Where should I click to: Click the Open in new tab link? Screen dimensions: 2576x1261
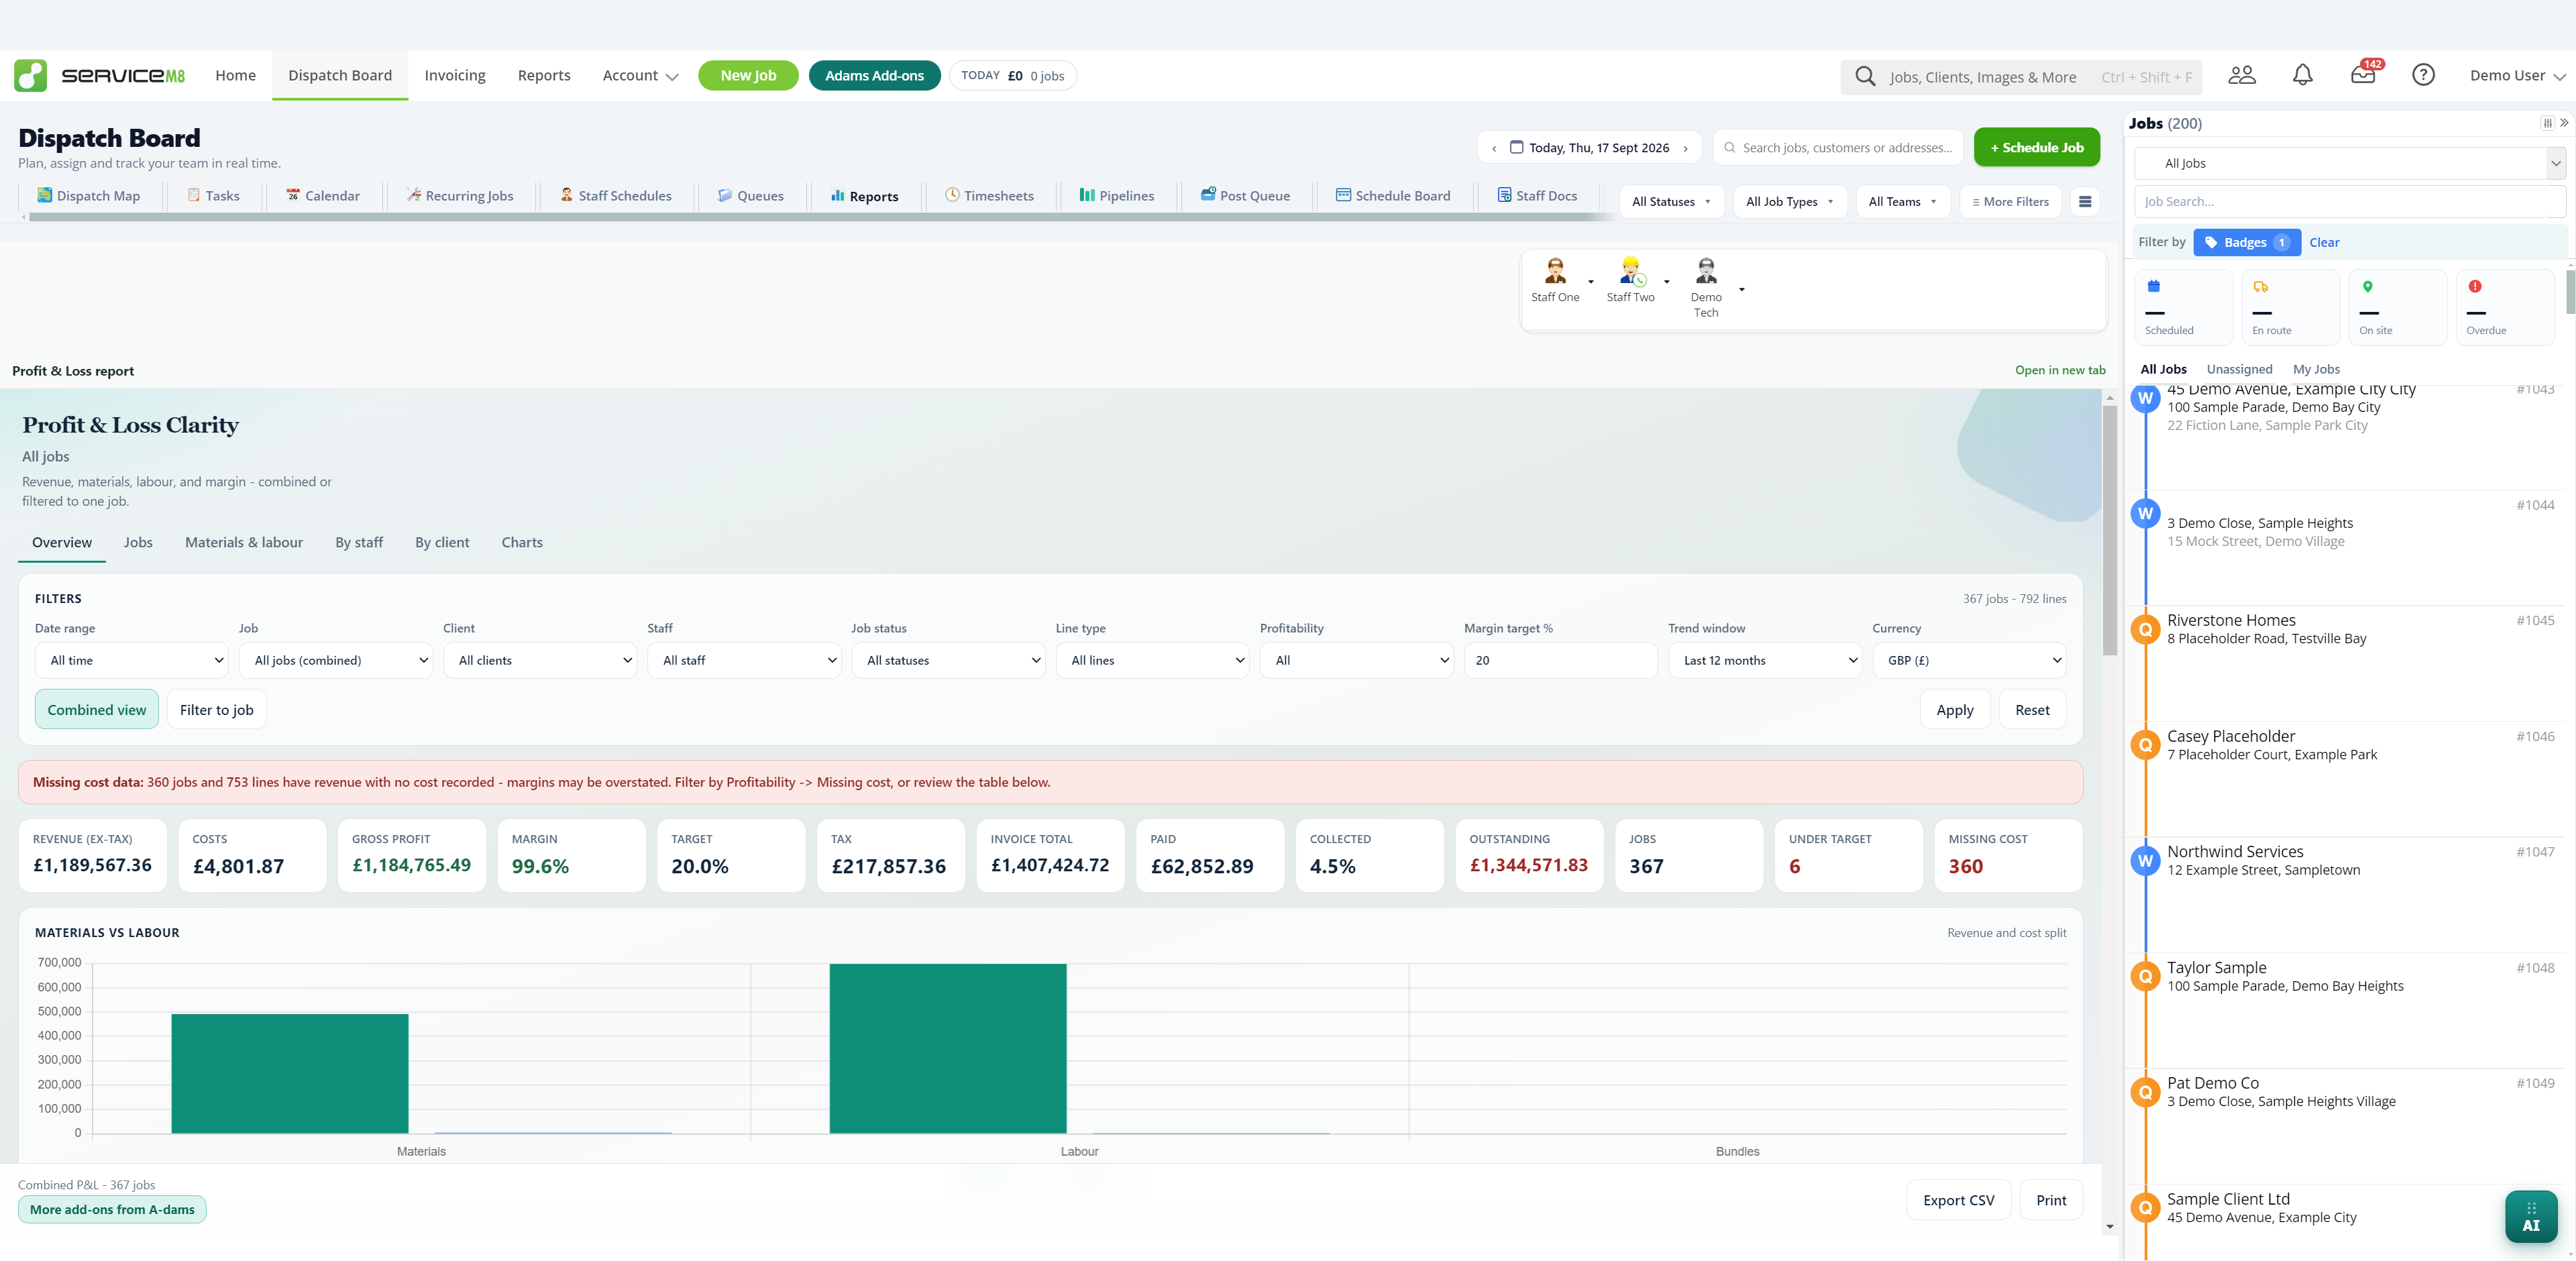coord(2060,370)
